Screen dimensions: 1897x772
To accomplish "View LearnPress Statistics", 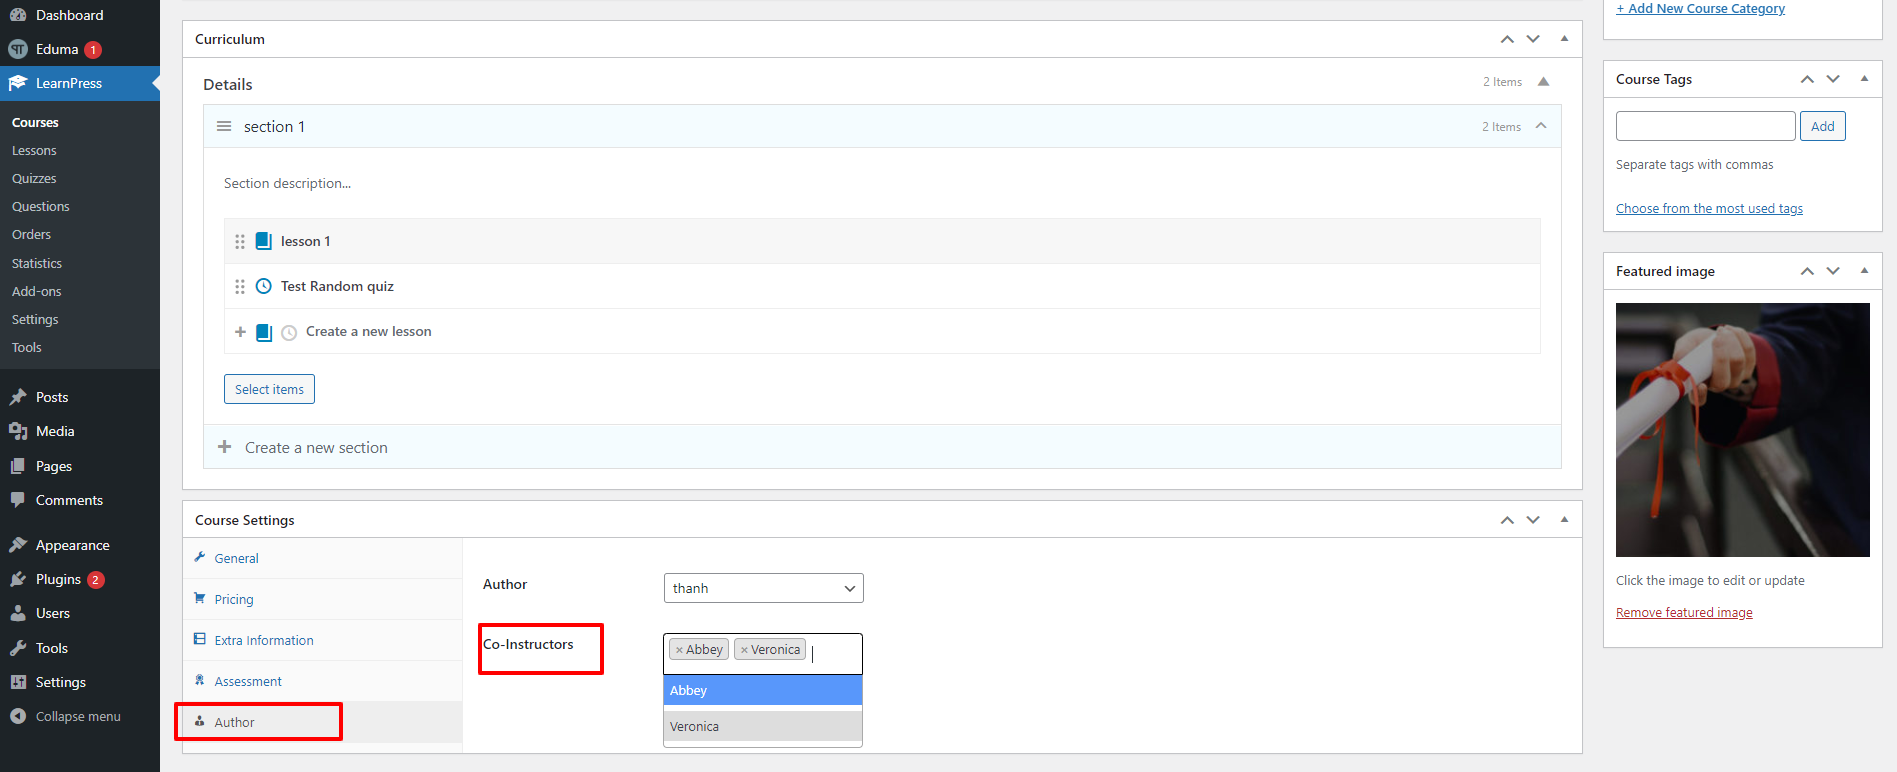I will pos(37,263).
